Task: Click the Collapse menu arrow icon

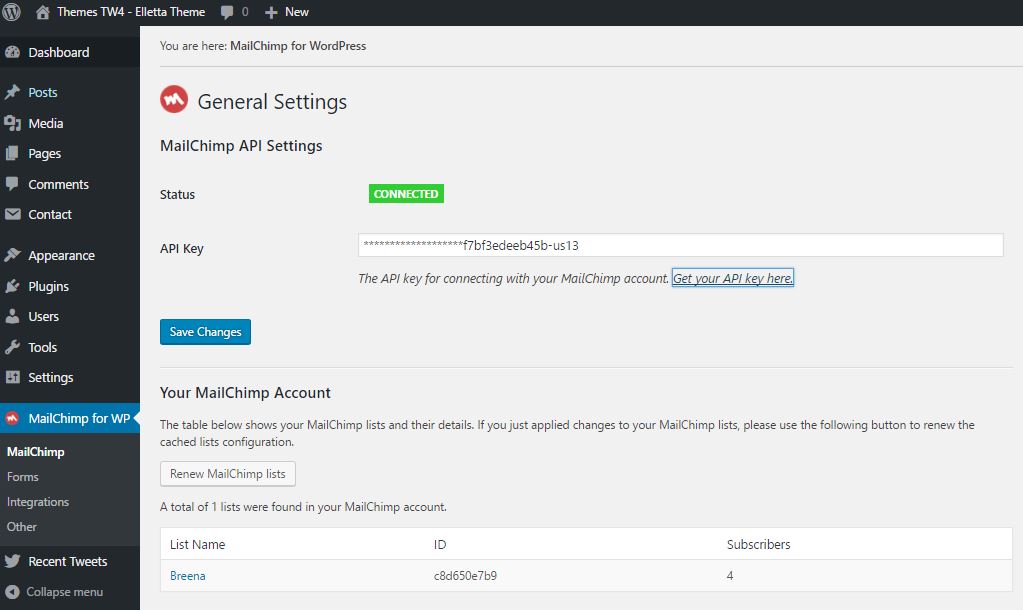Action: click(x=12, y=592)
